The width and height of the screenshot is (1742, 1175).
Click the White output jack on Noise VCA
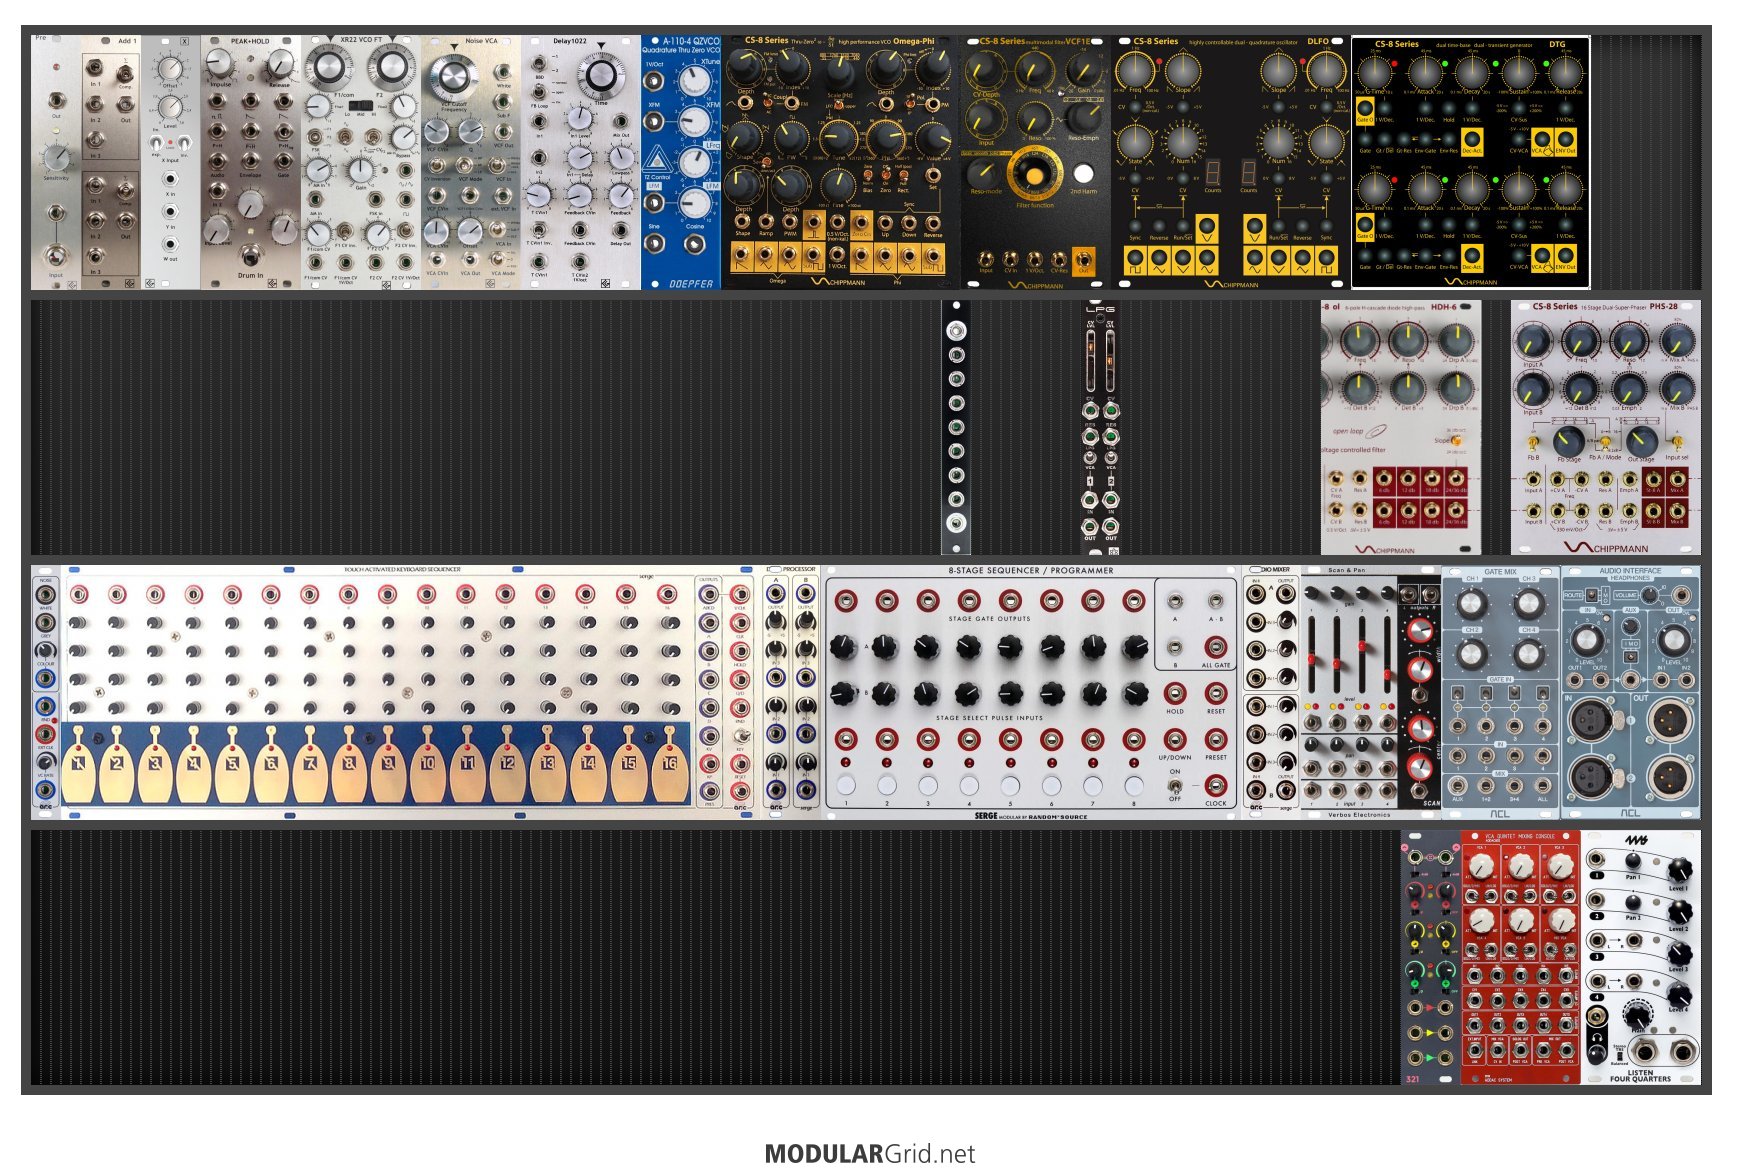(x=504, y=71)
